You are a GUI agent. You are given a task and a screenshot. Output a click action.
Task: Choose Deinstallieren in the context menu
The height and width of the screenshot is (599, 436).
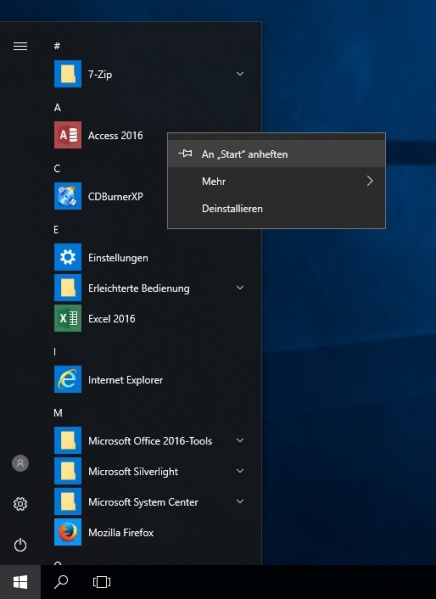276,209
